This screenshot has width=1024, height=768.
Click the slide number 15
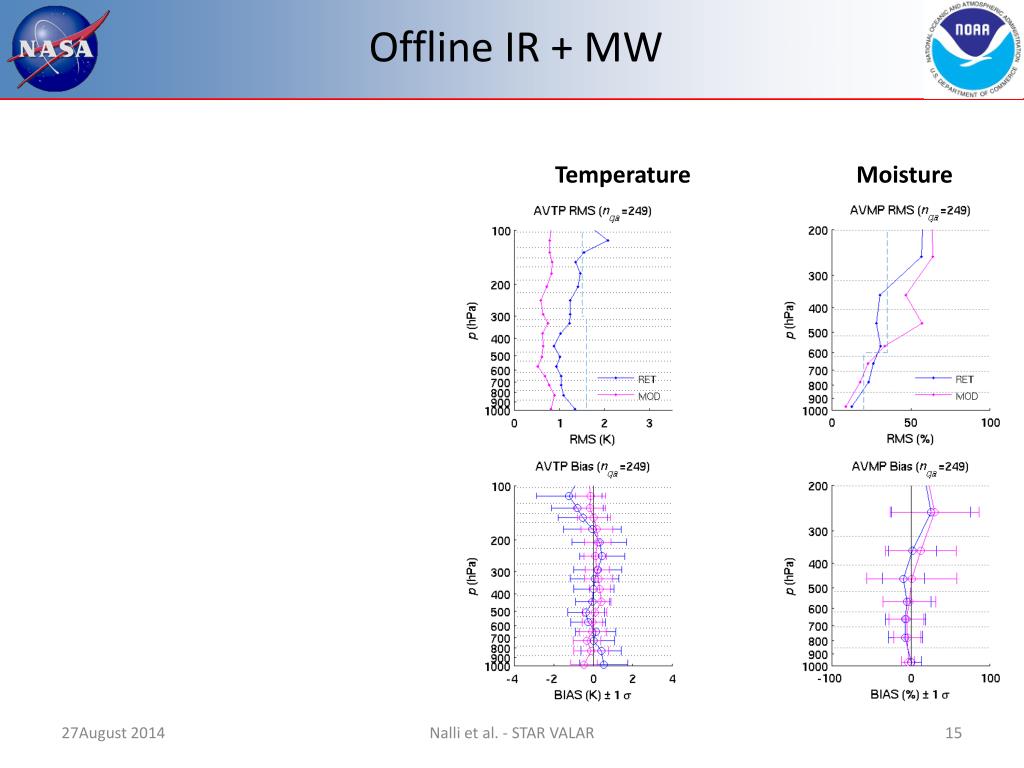[x=953, y=733]
